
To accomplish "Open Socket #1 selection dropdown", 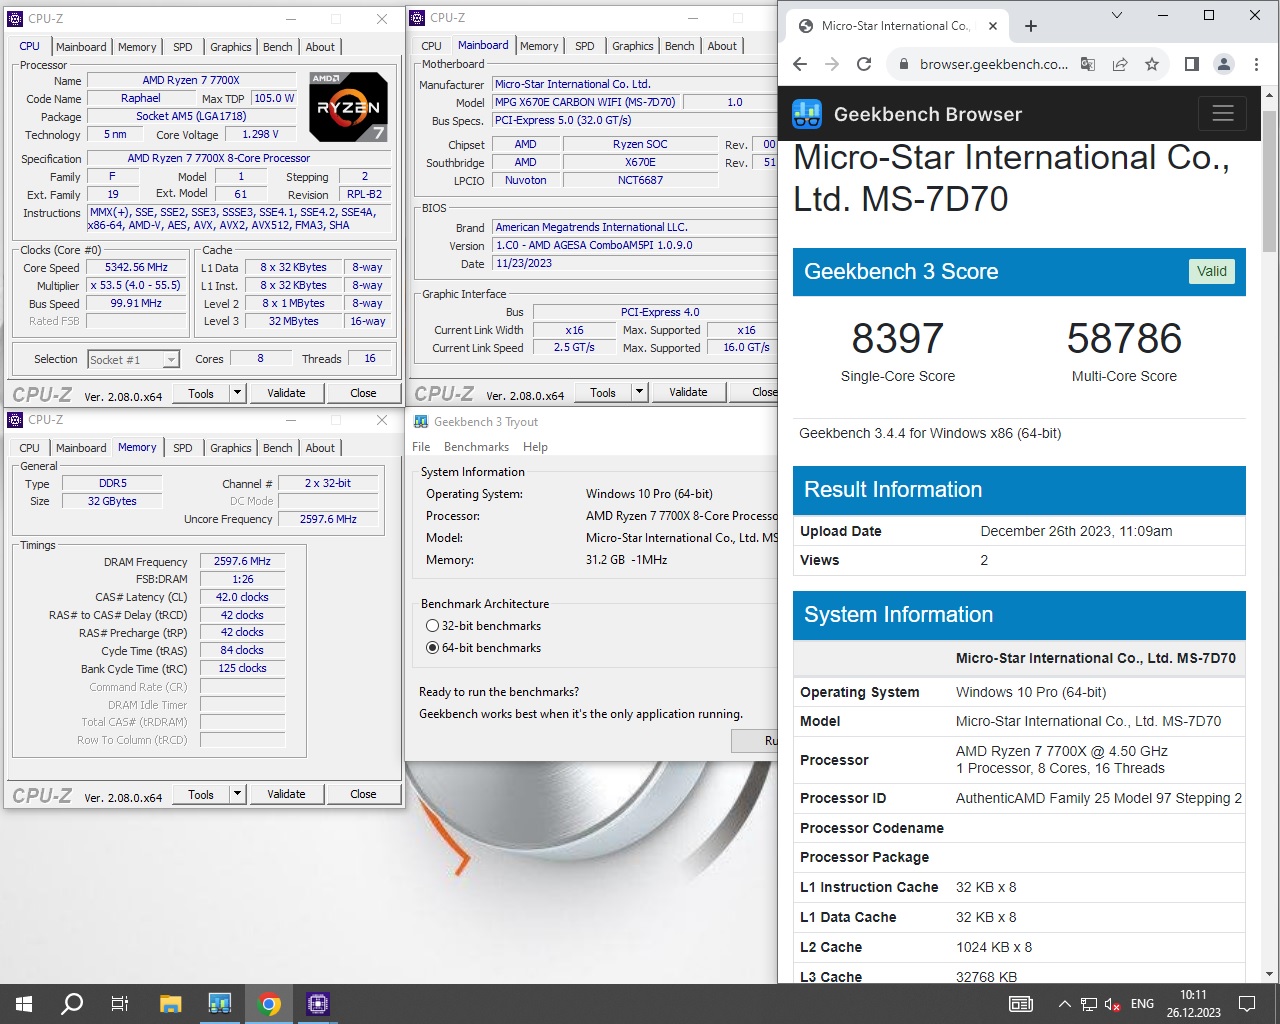I will [x=132, y=360].
